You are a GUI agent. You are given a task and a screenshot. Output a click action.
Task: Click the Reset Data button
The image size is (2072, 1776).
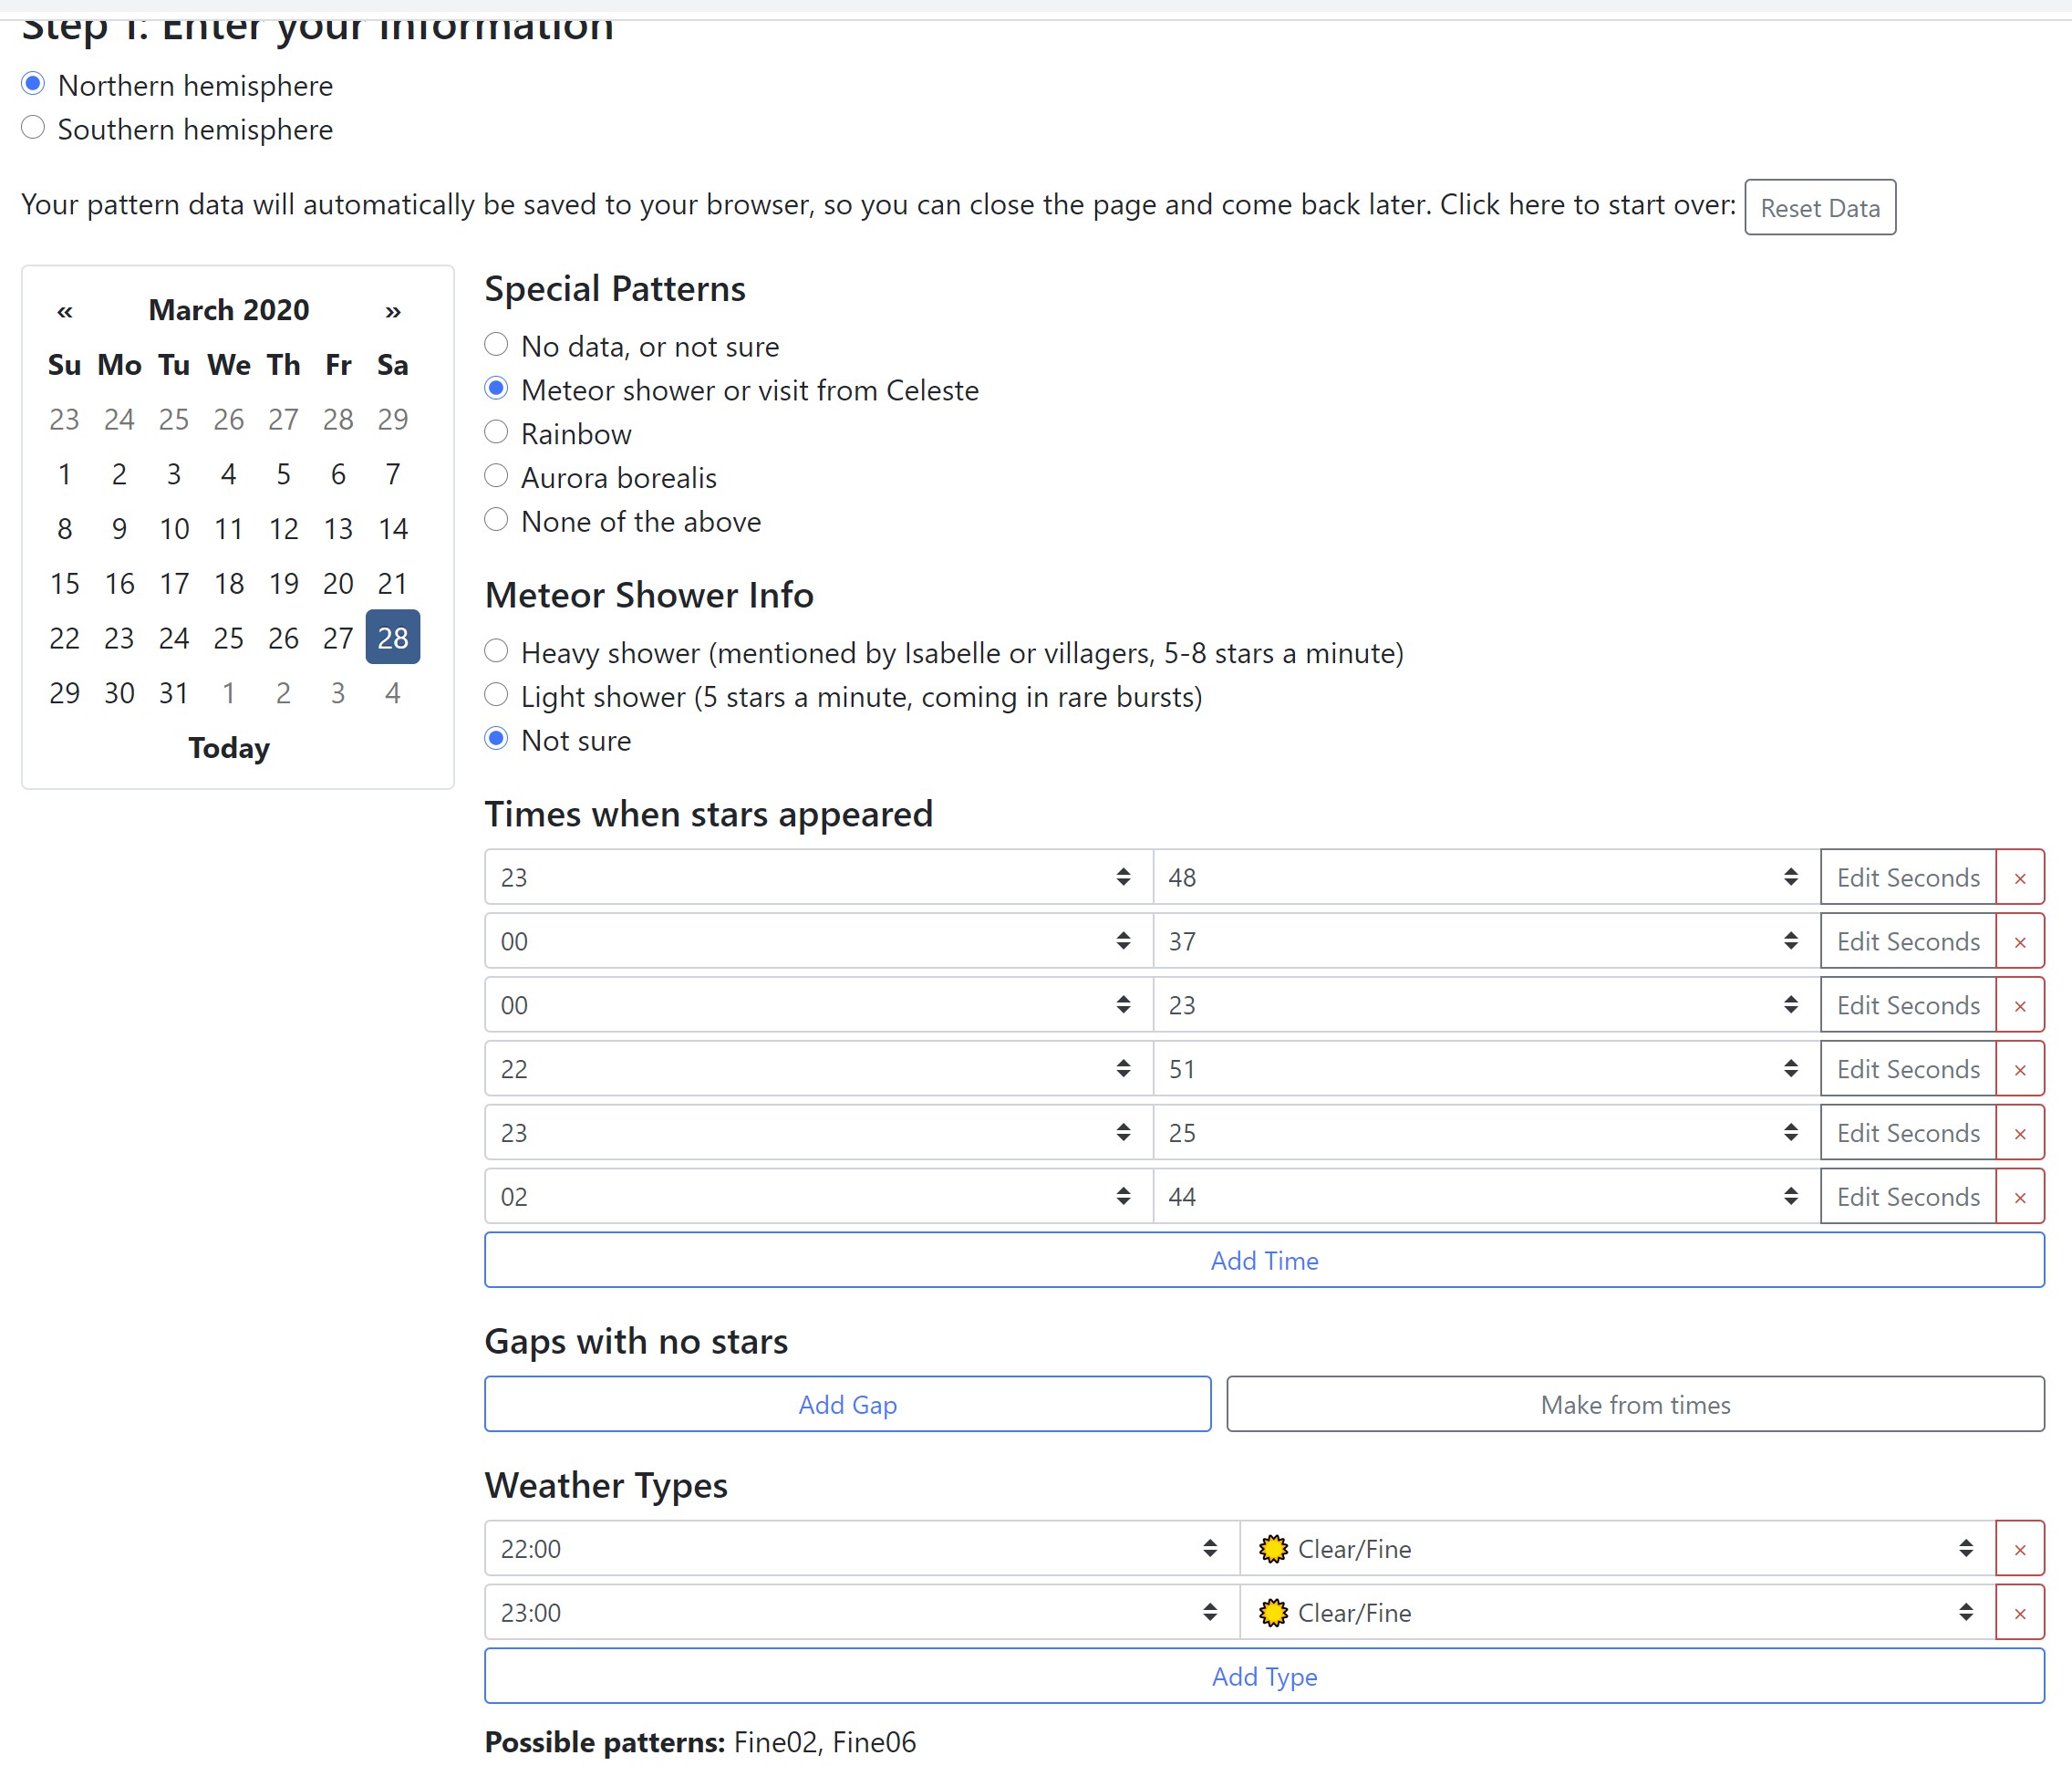pos(1819,208)
